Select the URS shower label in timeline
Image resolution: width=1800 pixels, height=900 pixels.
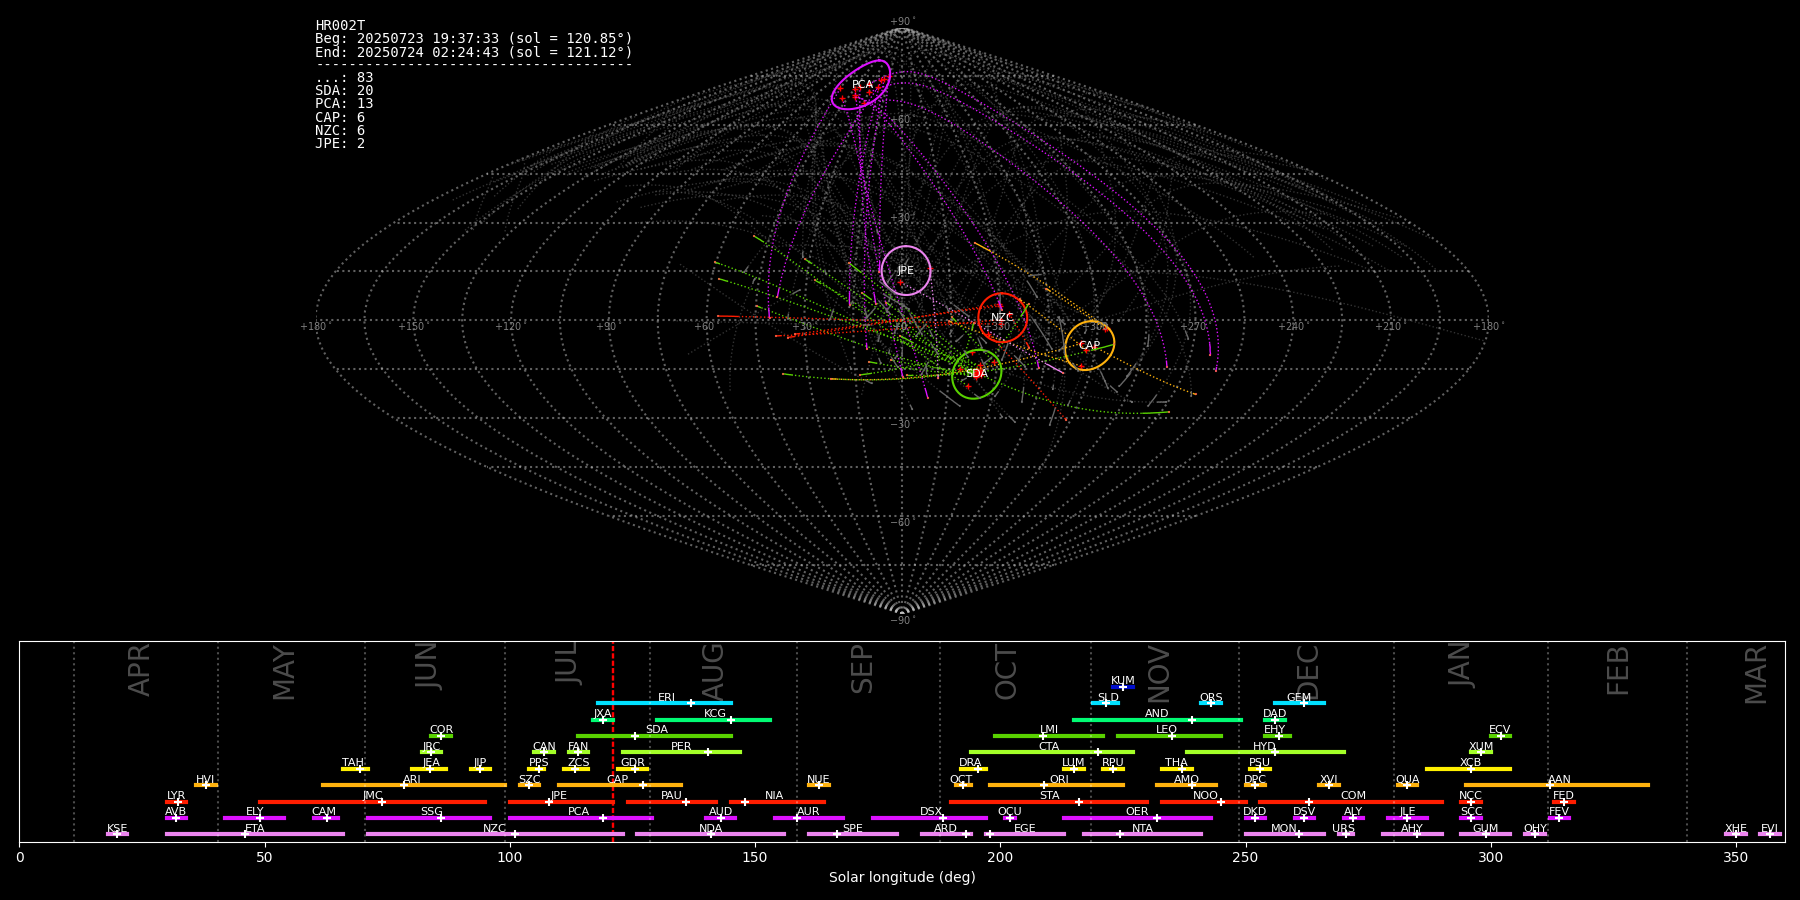click(1344, 829)
